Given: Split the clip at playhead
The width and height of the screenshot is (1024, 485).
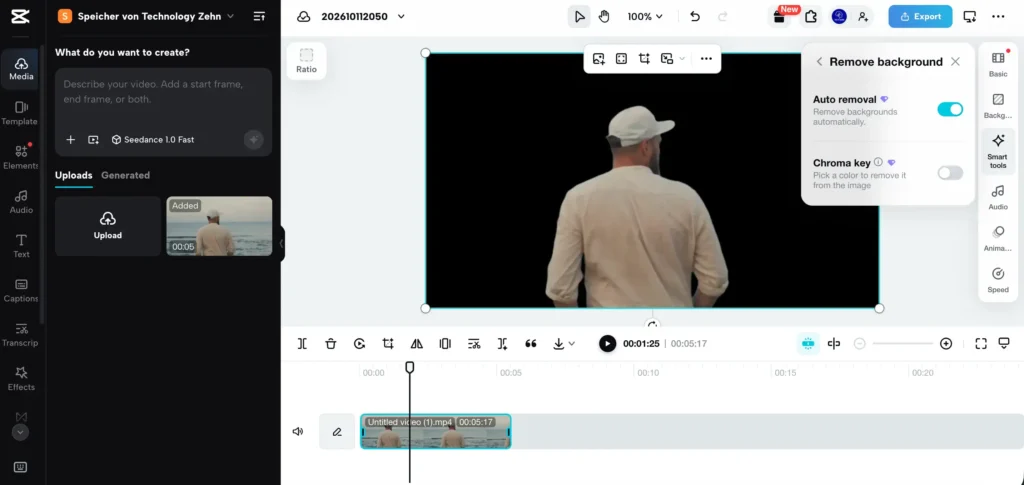Looking at the screenshot, I should click(x=302, y=343).
